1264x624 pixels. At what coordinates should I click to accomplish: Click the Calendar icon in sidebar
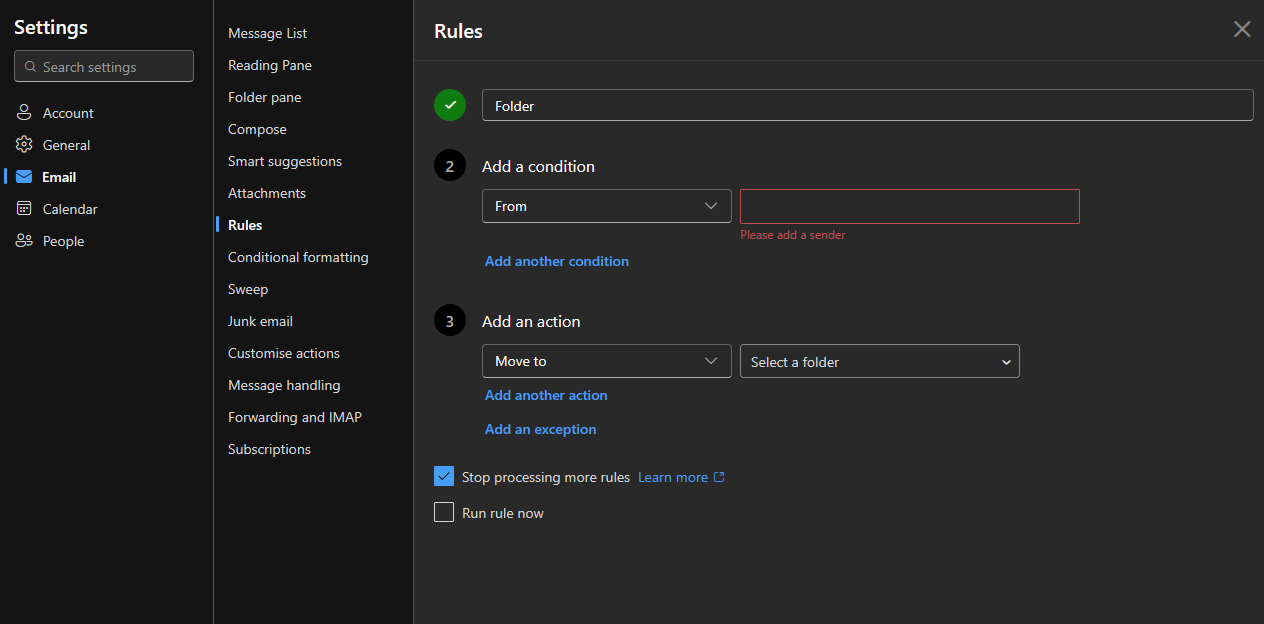[x=24, y=209]
